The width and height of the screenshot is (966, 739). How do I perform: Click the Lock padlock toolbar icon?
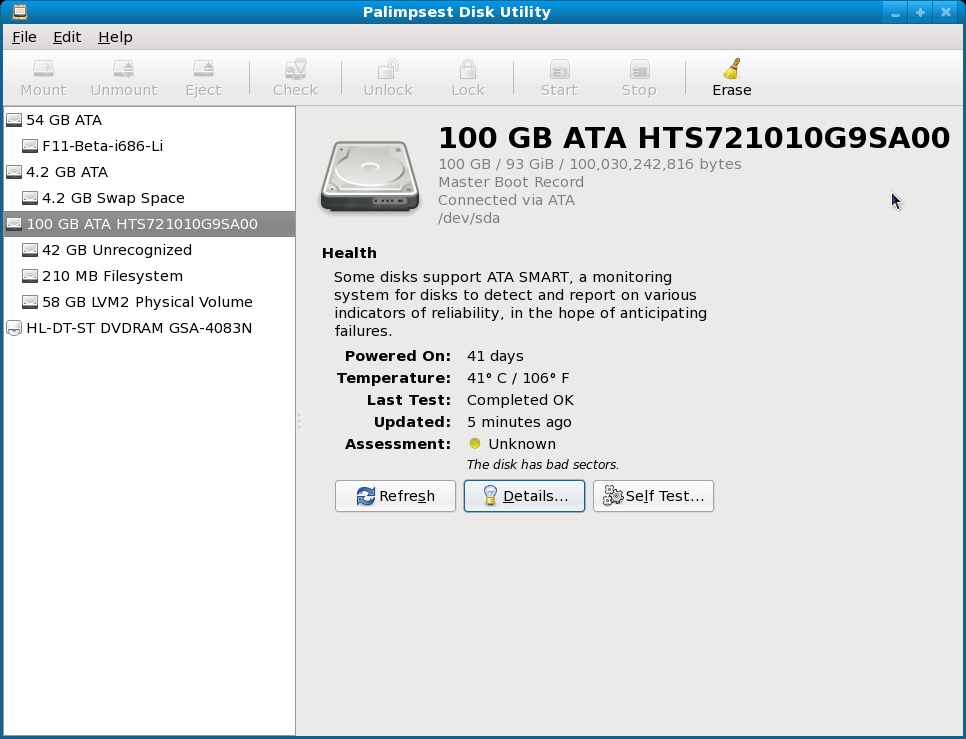pos(468,68)
